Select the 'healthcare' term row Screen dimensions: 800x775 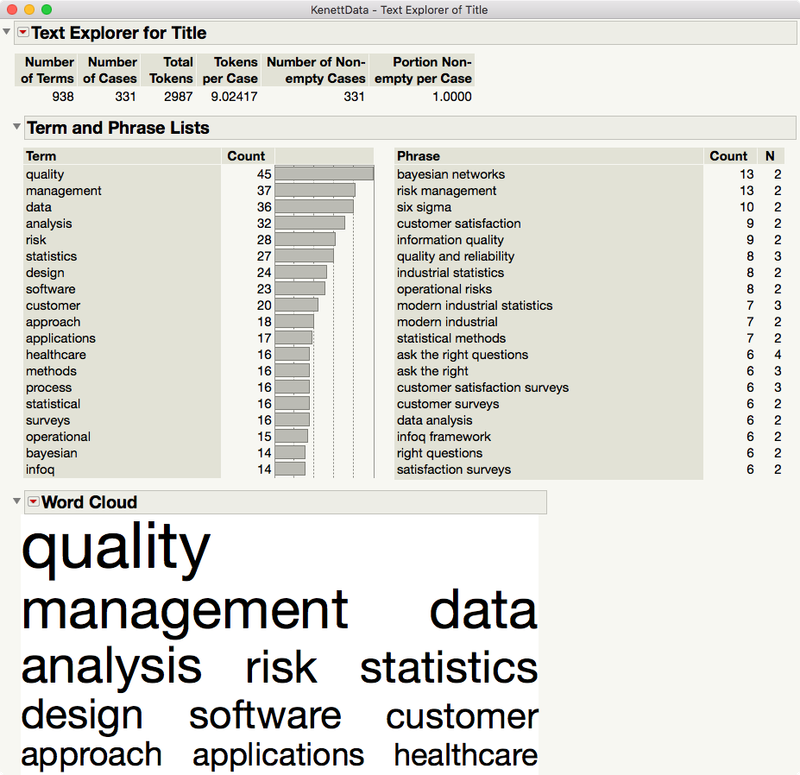[x=56, y=355]
